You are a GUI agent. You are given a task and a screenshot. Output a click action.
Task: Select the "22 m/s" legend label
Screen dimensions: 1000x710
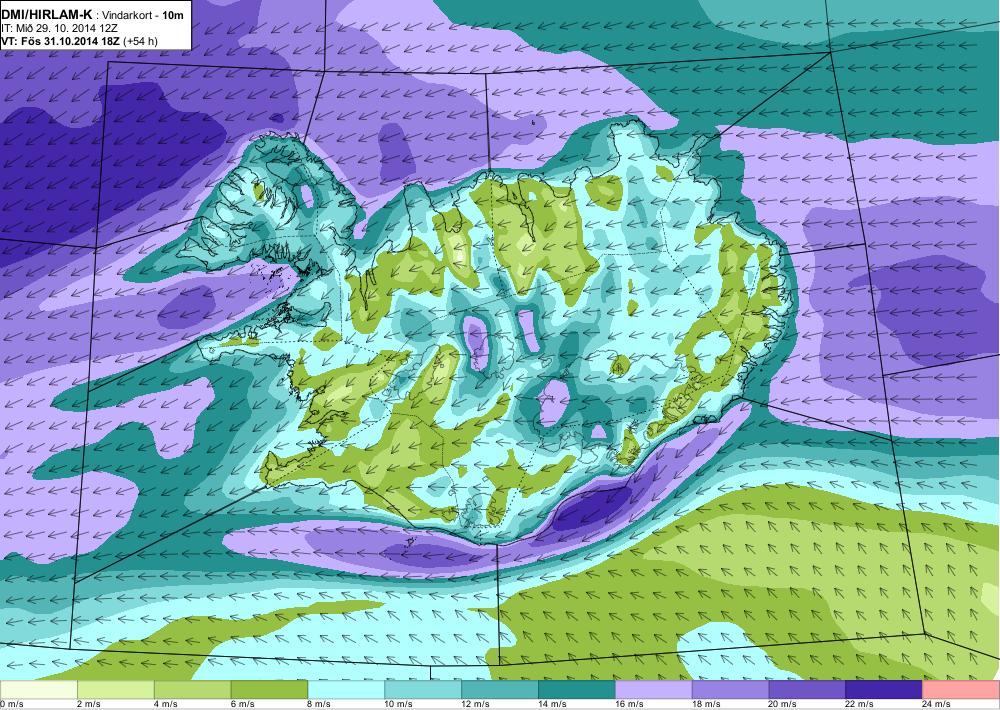pyautogui.click(x=860, y=704)
